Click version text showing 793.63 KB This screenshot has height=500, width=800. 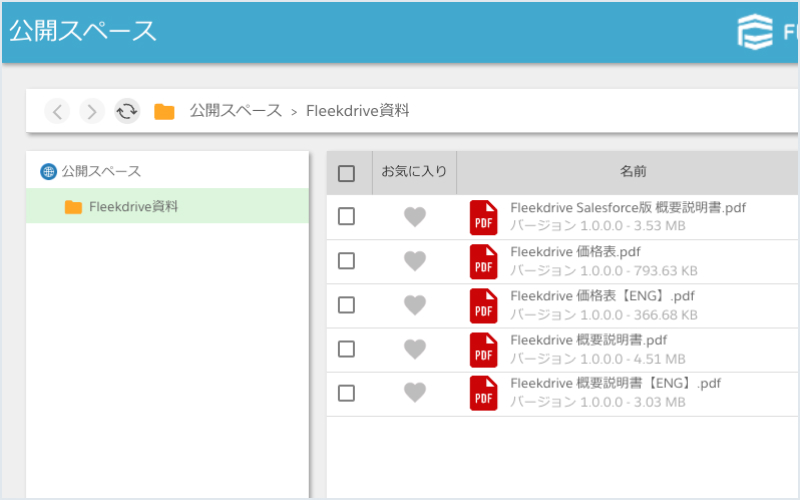click(x=604, y=271)
